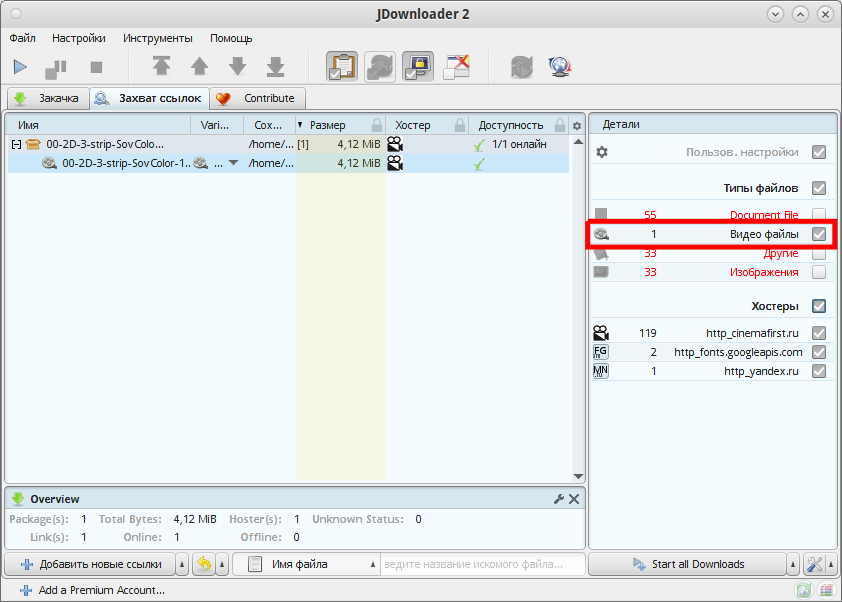842x602 pixels.
Task: Open the arrow next to the undo icon
Action: click(222, 564)
